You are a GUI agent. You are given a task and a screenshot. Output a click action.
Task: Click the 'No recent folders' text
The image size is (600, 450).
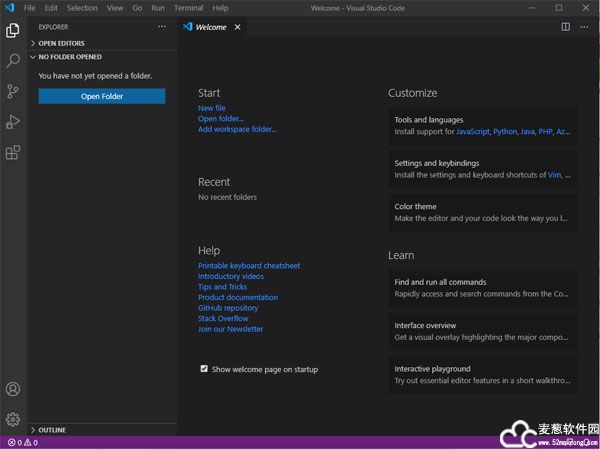(x=227, y=197)
